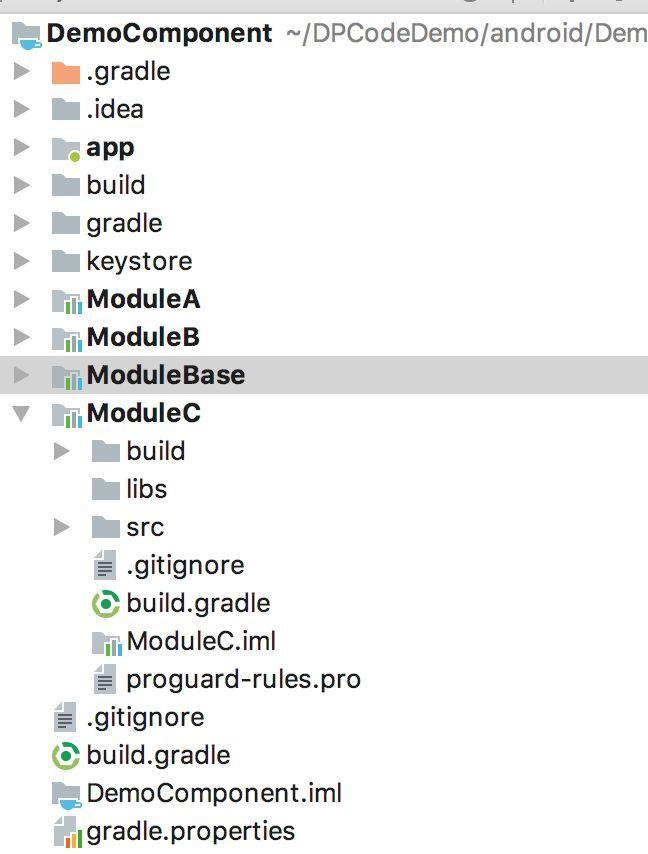Select the DemoComponent project root
This screenshot has width=648, height=854.
158,34
